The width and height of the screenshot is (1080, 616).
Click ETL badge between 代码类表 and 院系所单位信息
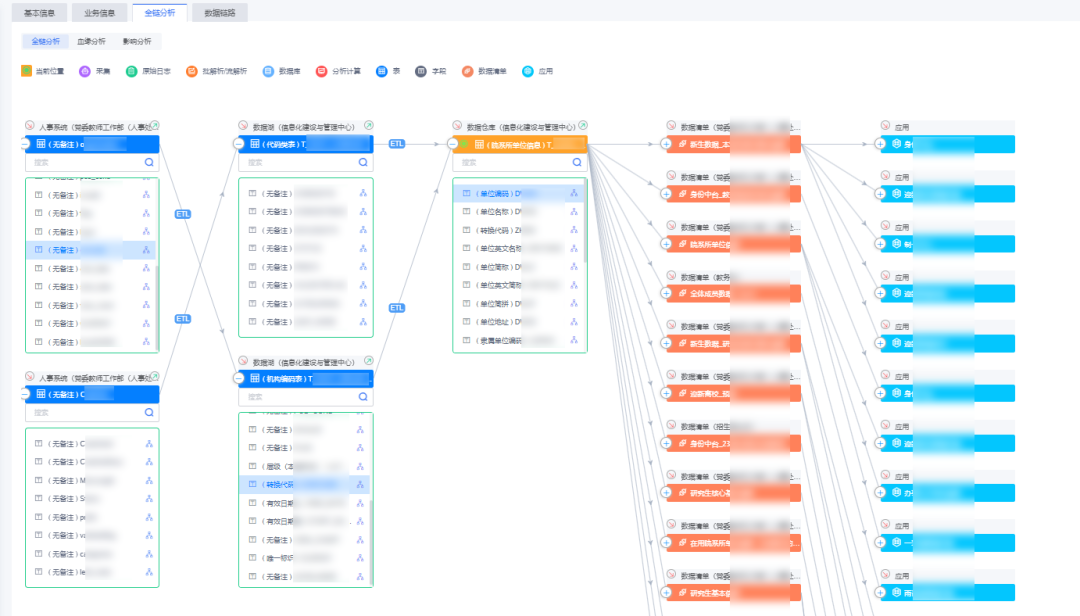[397, 144]
